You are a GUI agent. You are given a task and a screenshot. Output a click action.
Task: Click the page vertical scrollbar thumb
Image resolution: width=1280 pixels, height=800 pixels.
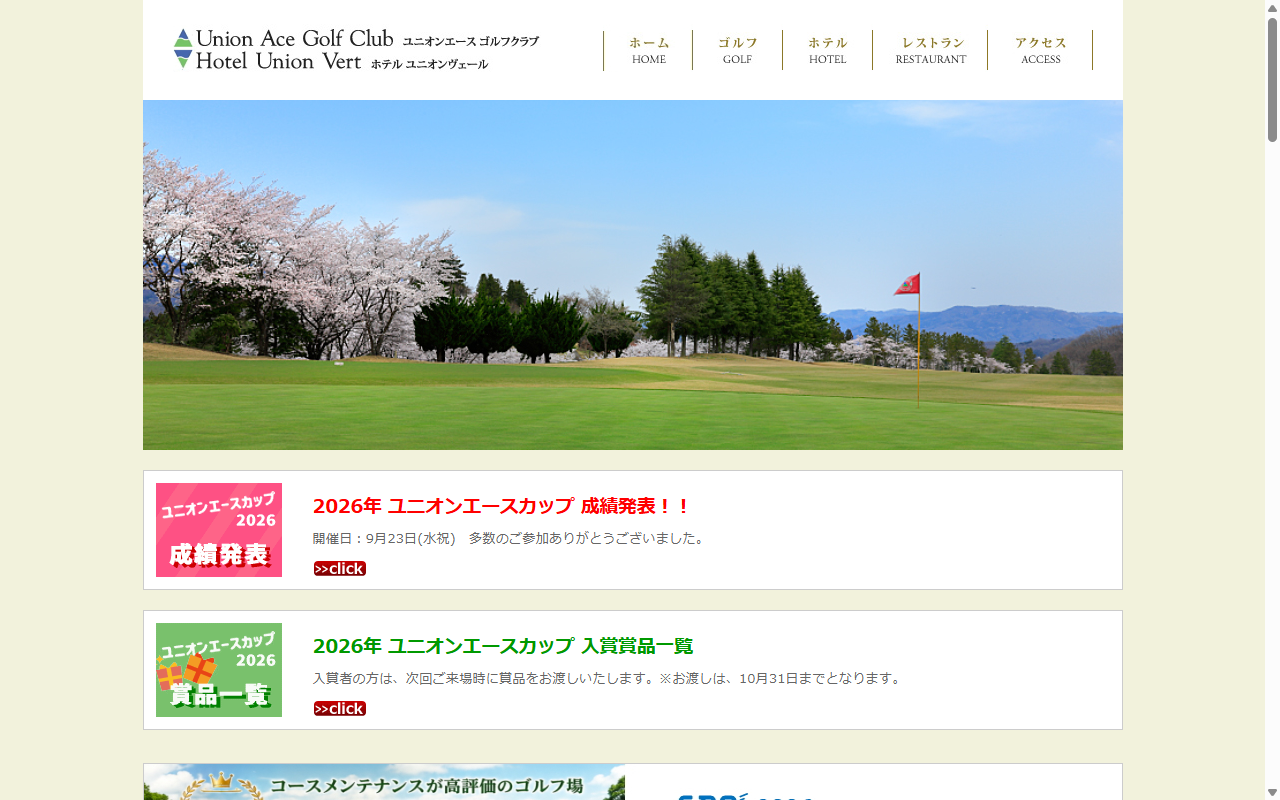tap(1272, 80)
